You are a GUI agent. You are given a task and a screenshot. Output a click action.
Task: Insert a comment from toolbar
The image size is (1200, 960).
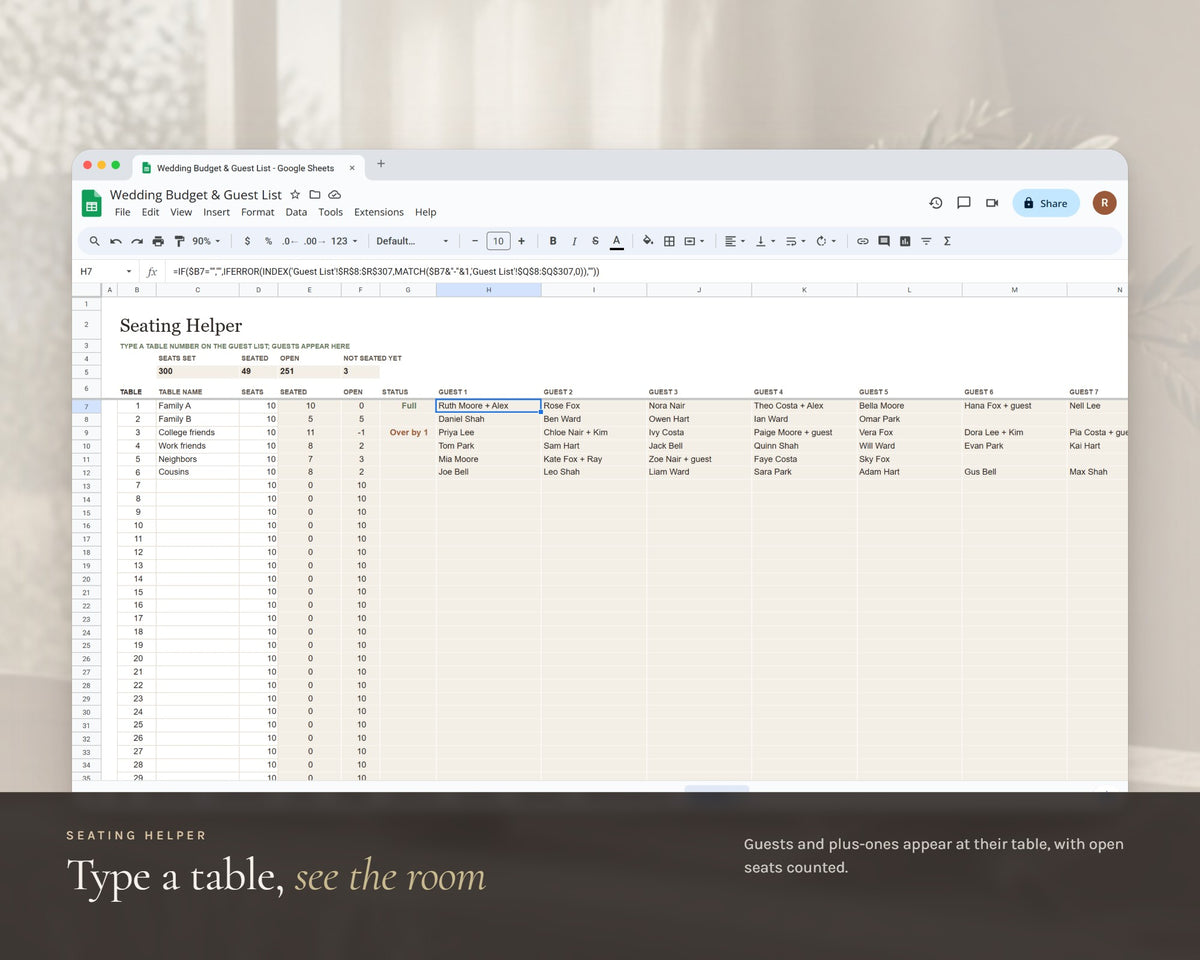884,241
